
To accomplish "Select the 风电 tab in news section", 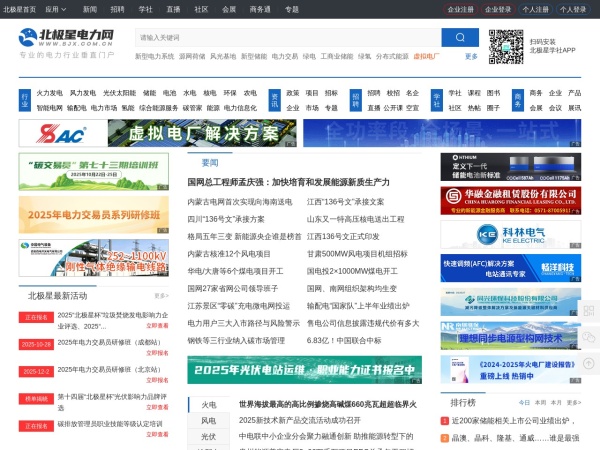I will coord(209,421).
